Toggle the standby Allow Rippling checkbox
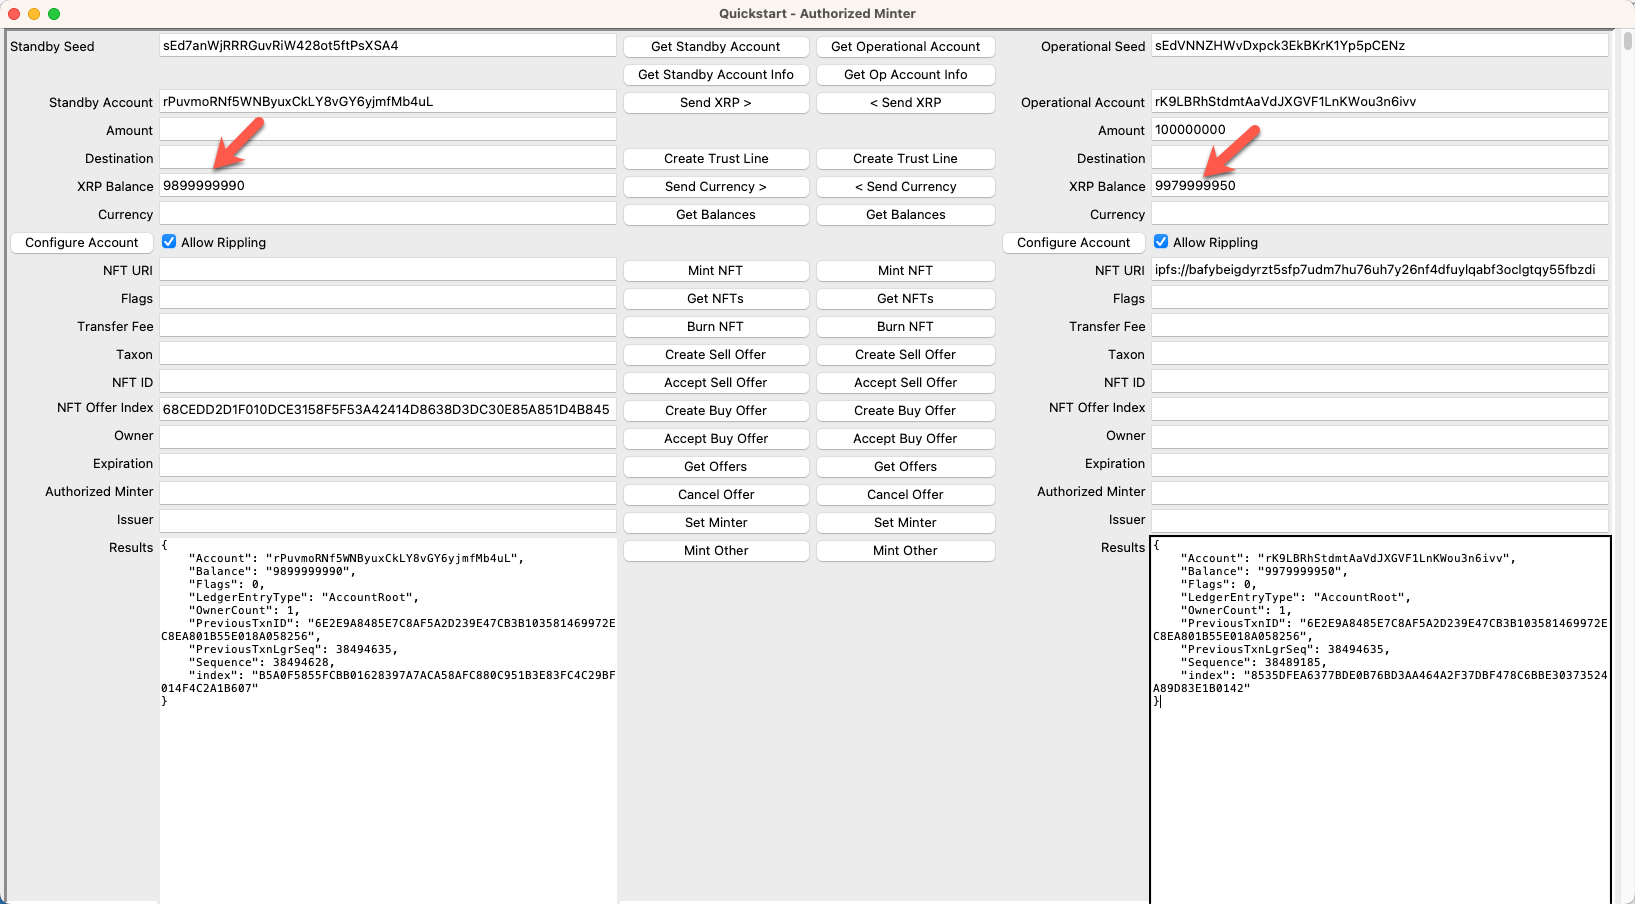This screenshot has height=904, width=1635. tap(168, 241)
